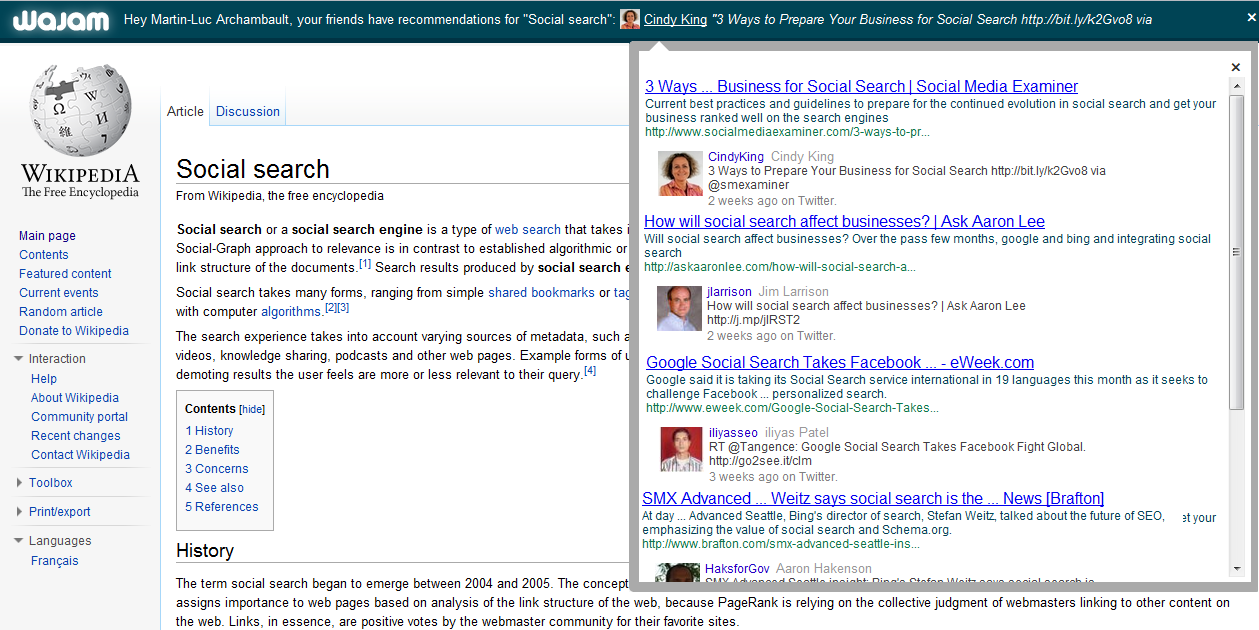The image size is (1259, 630).
Task: Switch to the Article tab
Action: coord(185,111)
